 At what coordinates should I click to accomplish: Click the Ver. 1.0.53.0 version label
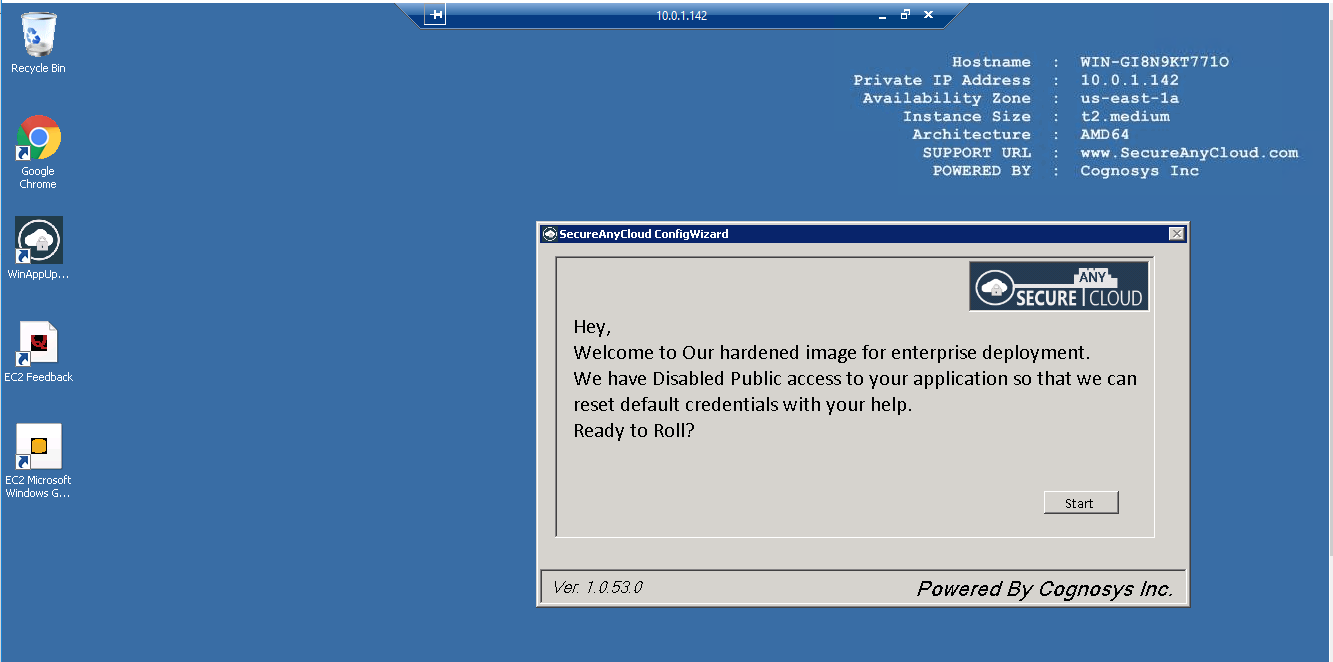point(597,588)
